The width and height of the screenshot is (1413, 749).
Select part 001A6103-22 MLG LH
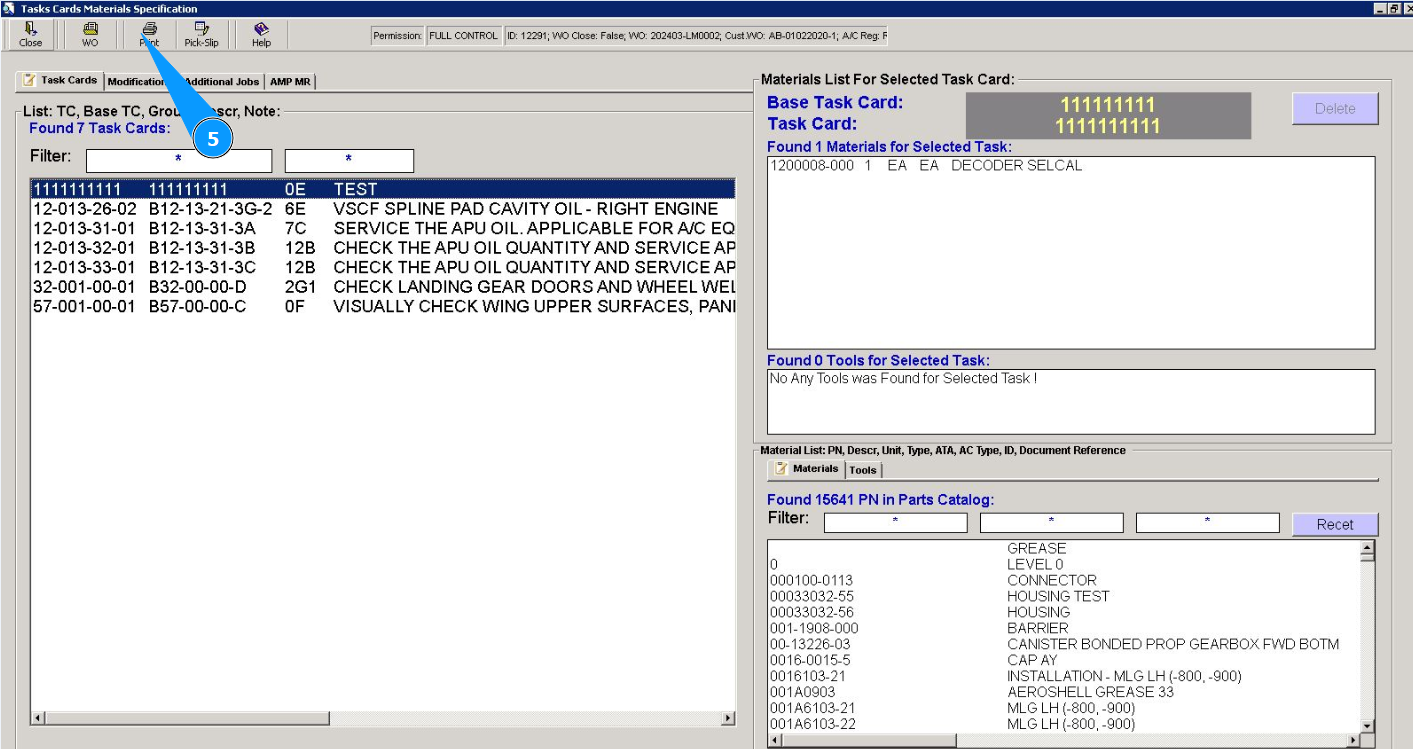1064,724
